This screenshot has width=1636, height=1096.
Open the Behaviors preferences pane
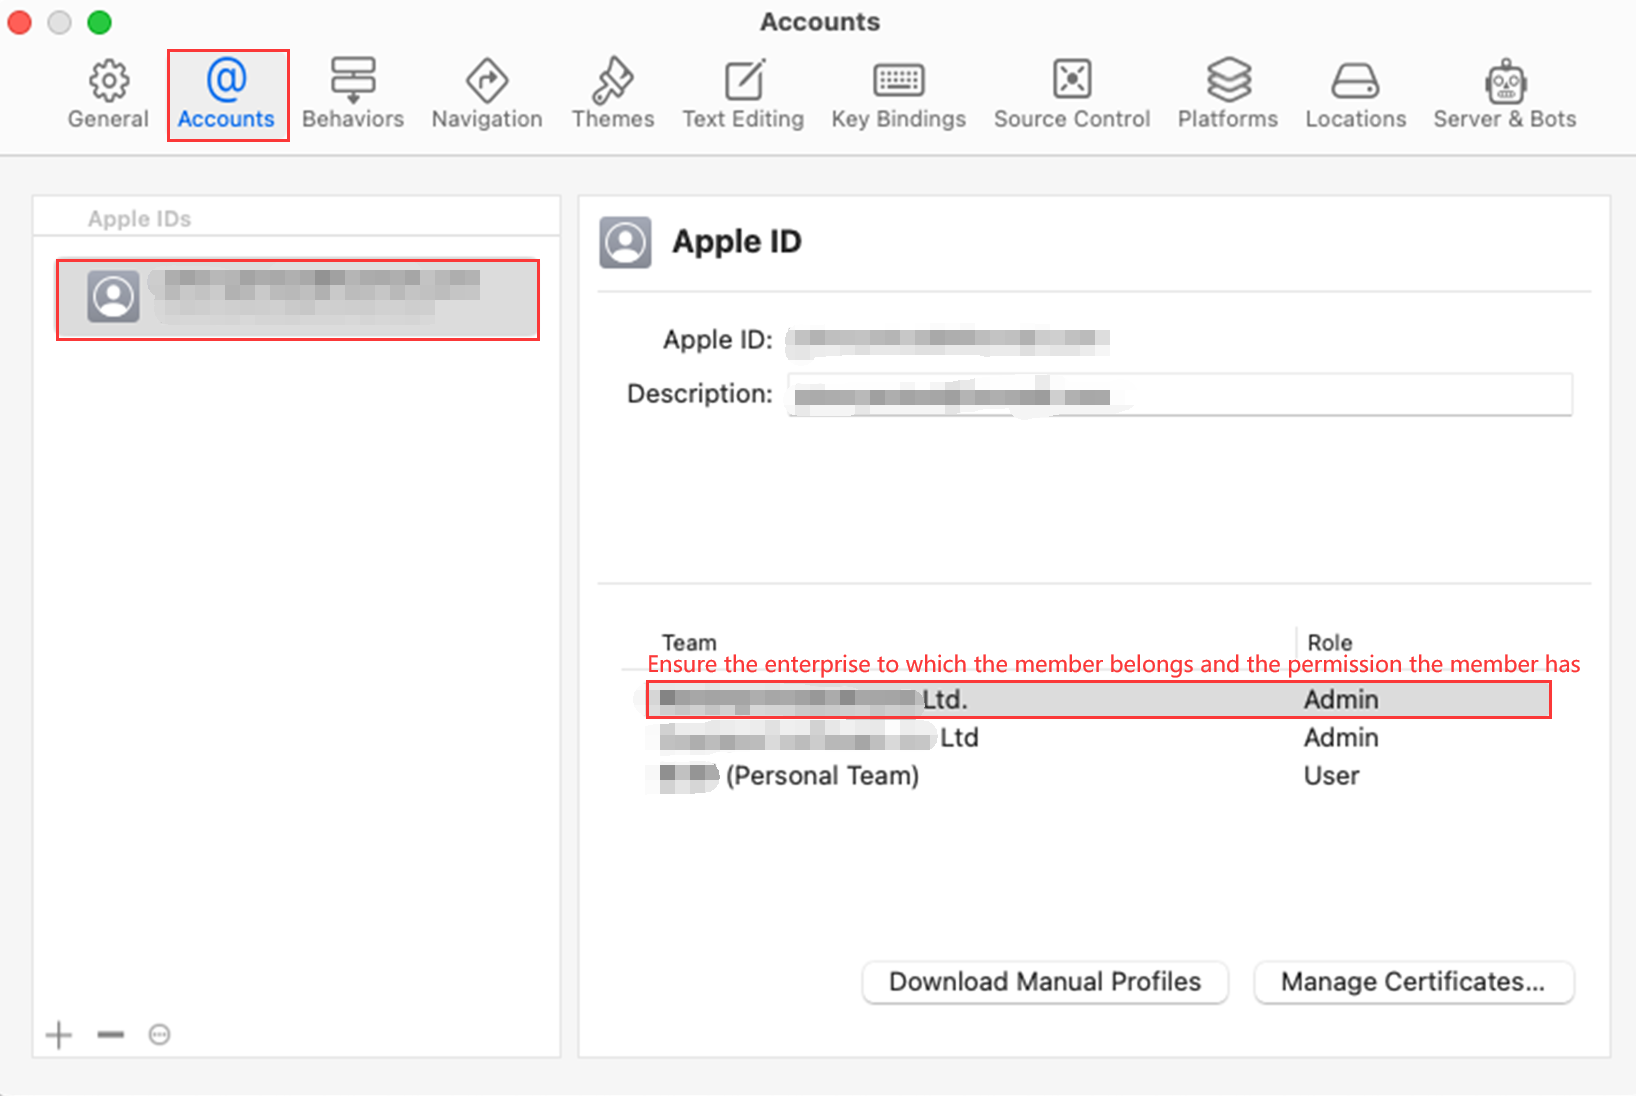352,92
